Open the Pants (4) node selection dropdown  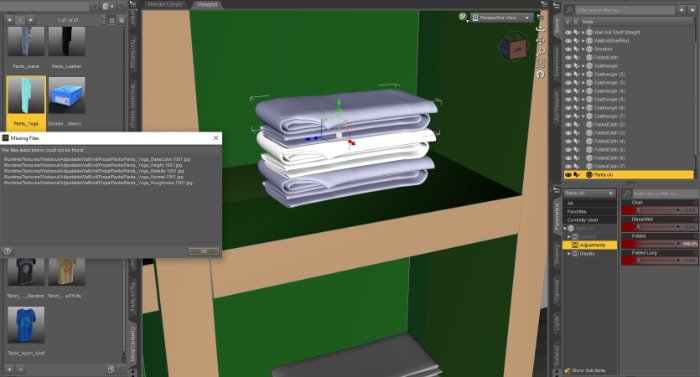(x=589, y=193)
